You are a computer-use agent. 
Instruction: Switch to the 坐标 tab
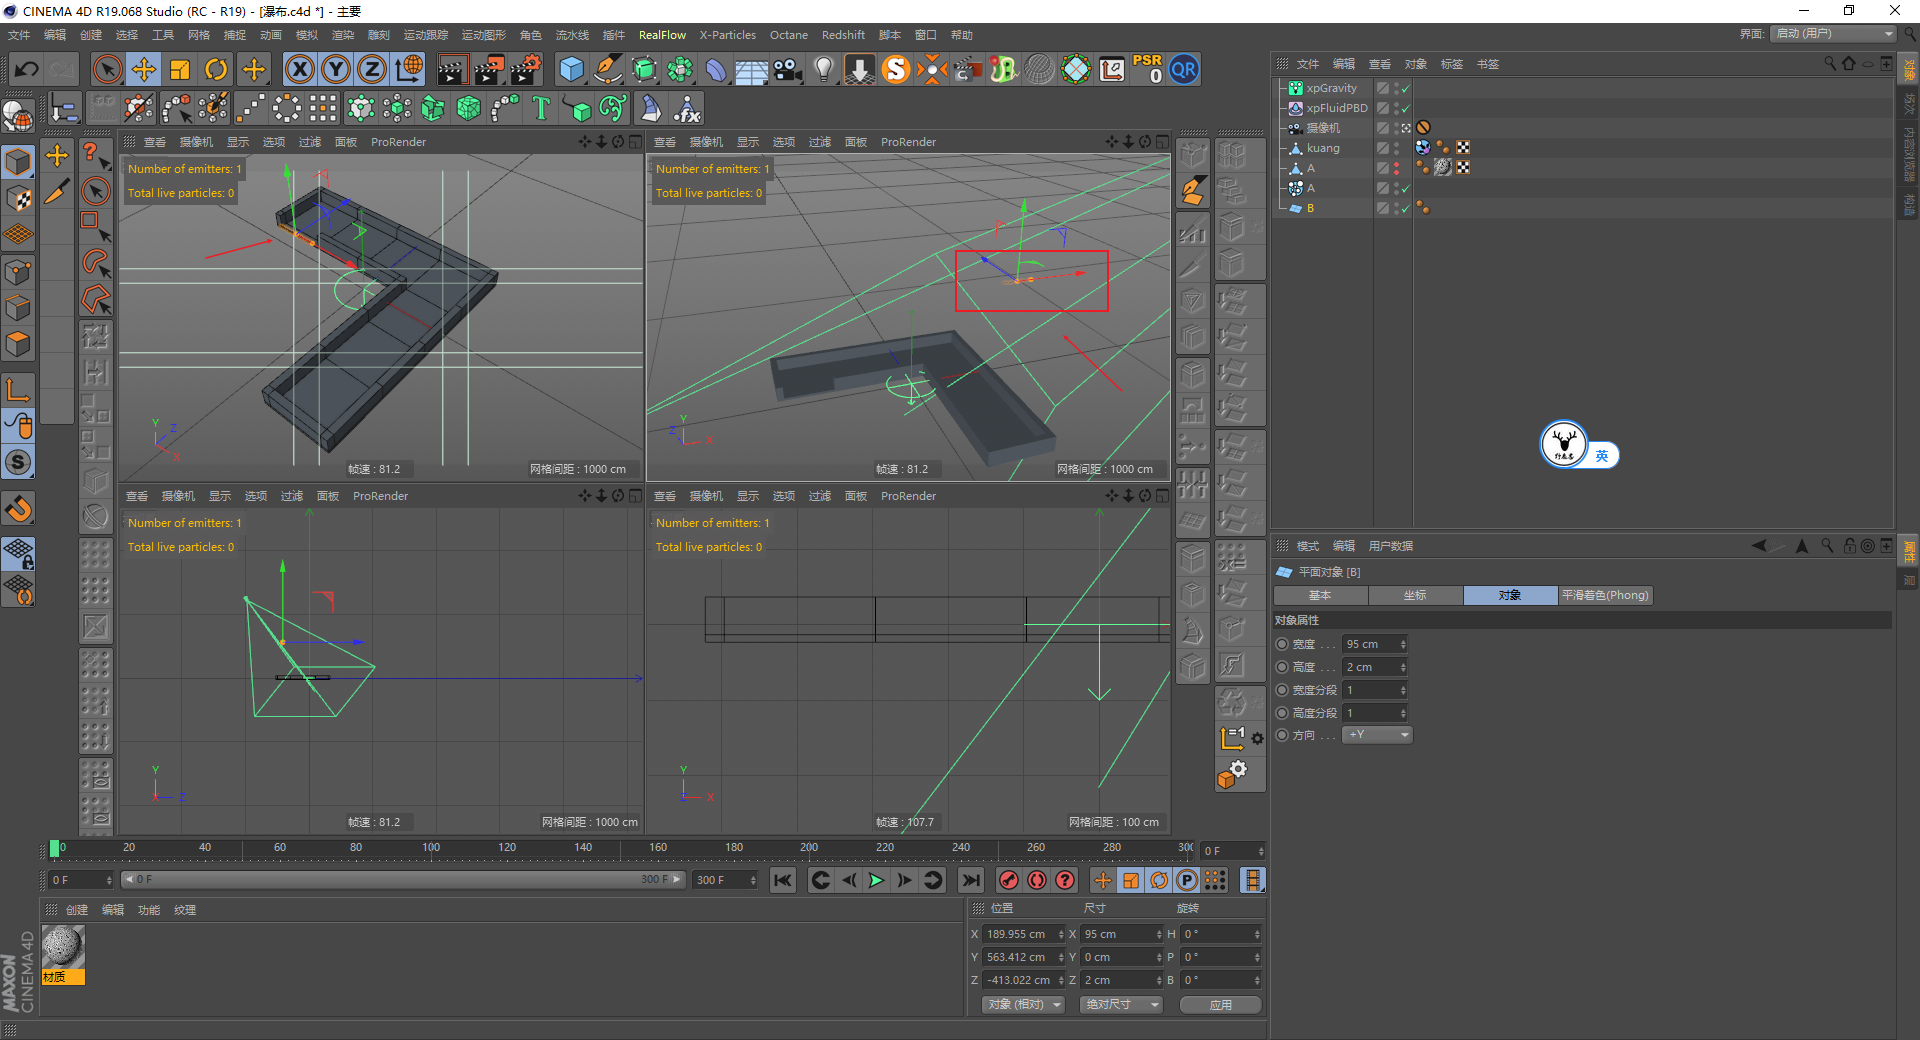[x=1415, y=595]
